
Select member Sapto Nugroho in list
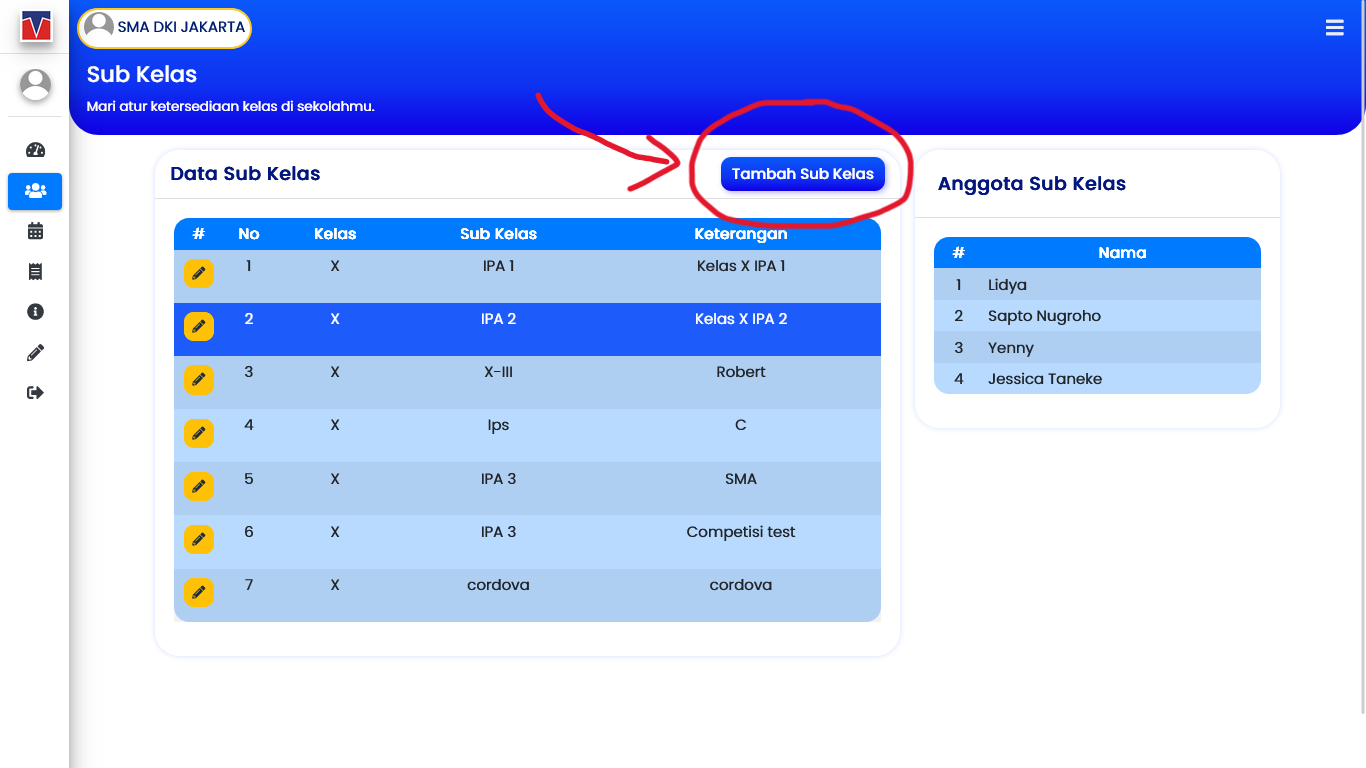click(x=1044, y=316)
